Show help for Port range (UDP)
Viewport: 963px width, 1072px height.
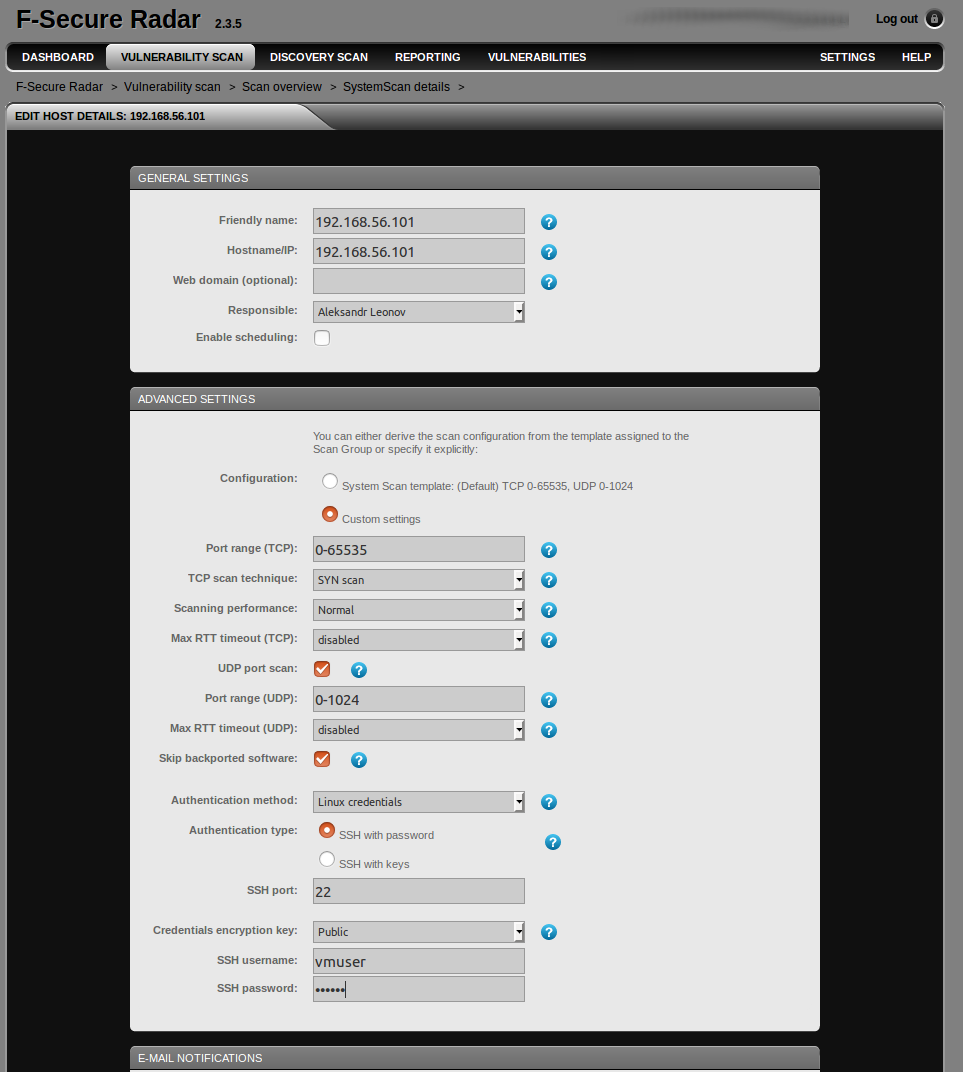tap(549, 701)
